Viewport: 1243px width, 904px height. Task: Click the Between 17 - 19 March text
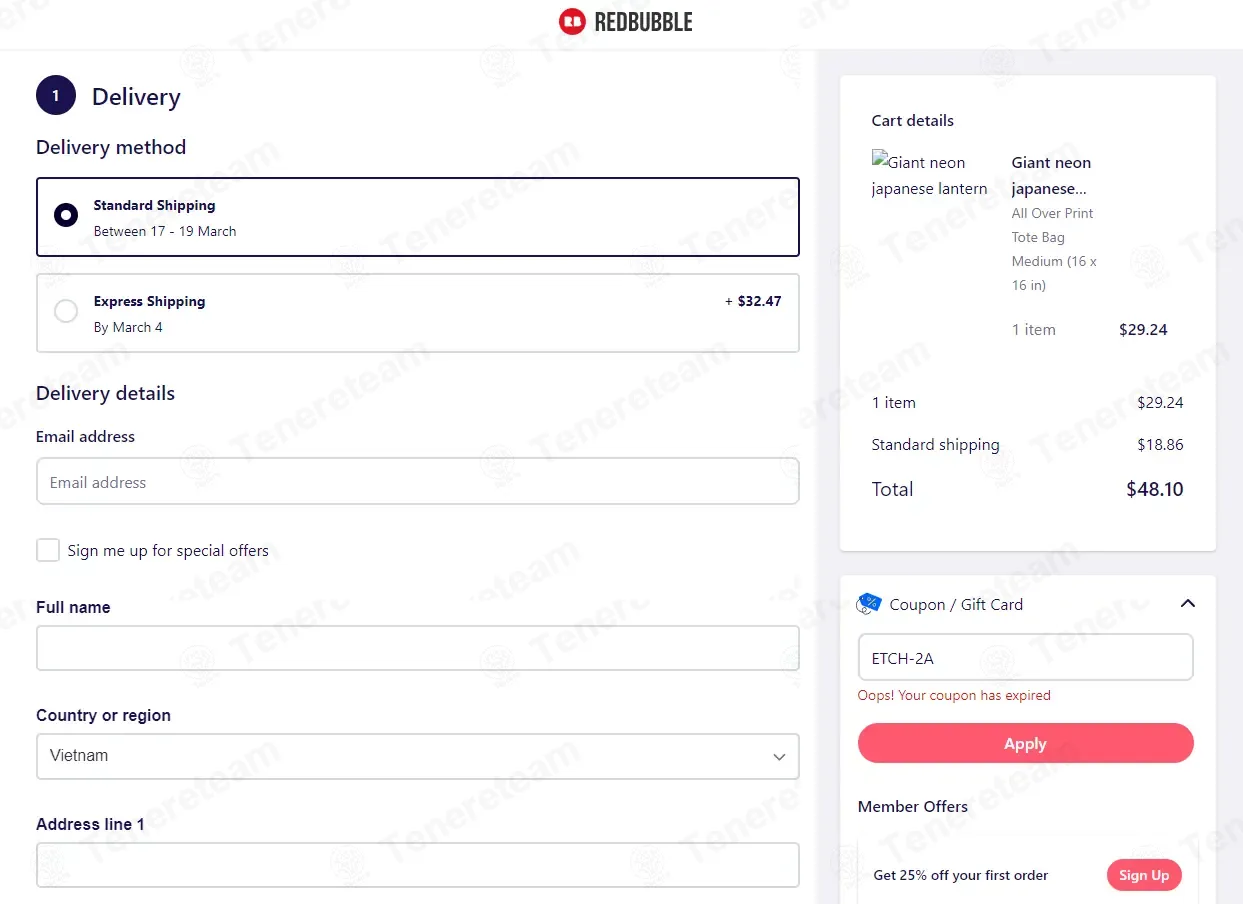[165, 231]
